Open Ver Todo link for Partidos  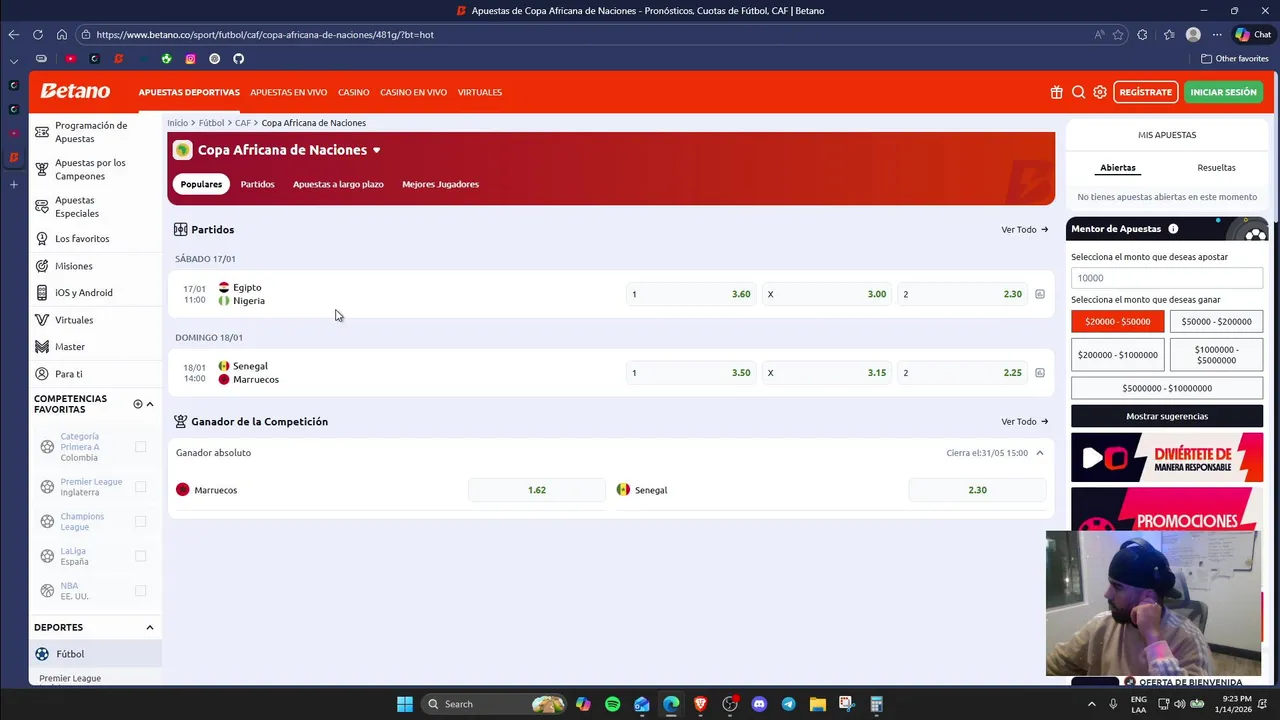coord(1024,230)
